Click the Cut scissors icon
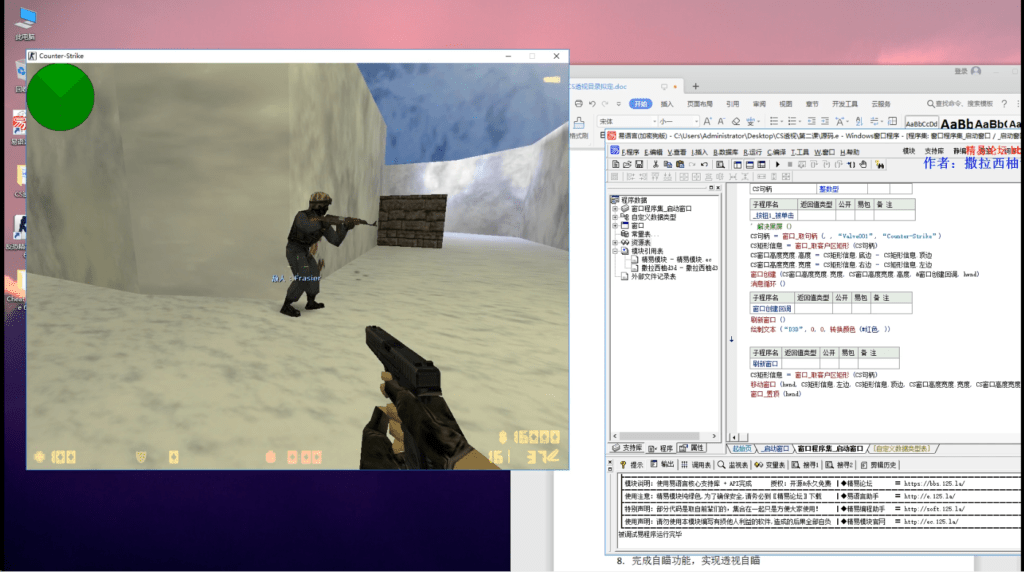 click(x=654, y=164)
